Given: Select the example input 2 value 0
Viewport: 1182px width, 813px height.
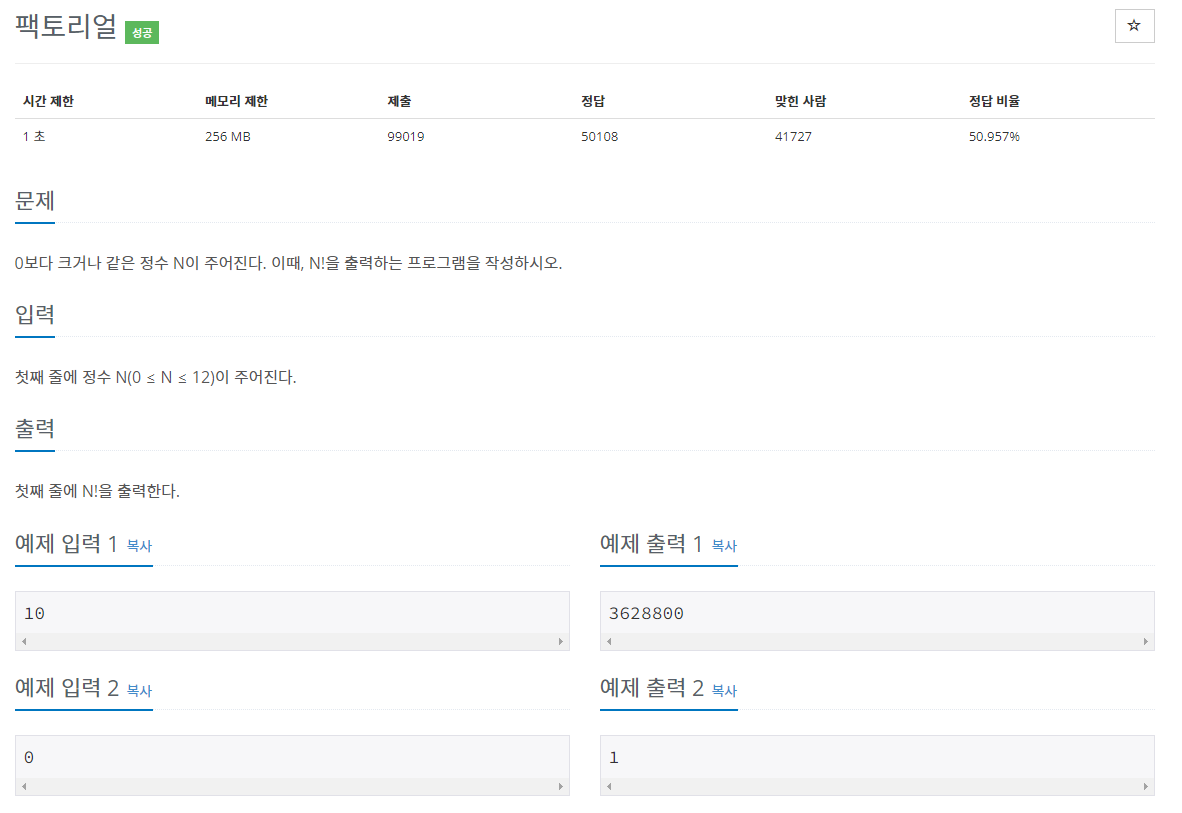Looking at the screenshot, I should click(29, 757).
